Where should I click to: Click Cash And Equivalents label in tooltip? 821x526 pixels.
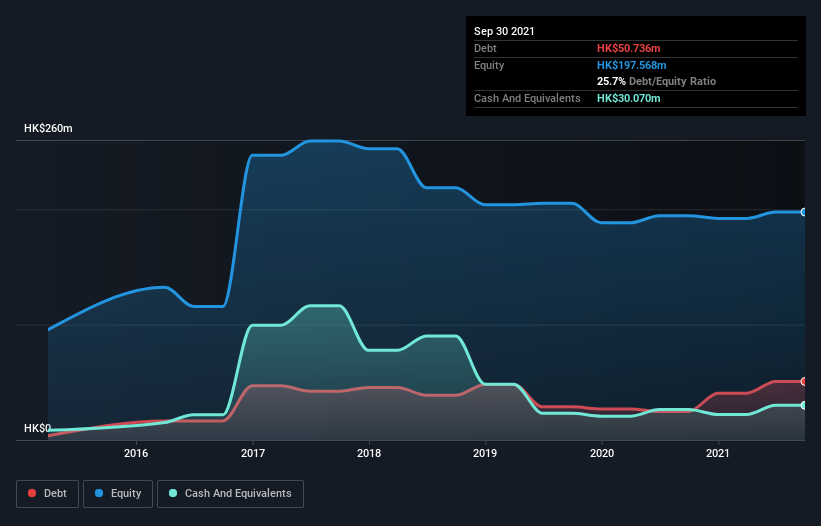tap(527, 98)
